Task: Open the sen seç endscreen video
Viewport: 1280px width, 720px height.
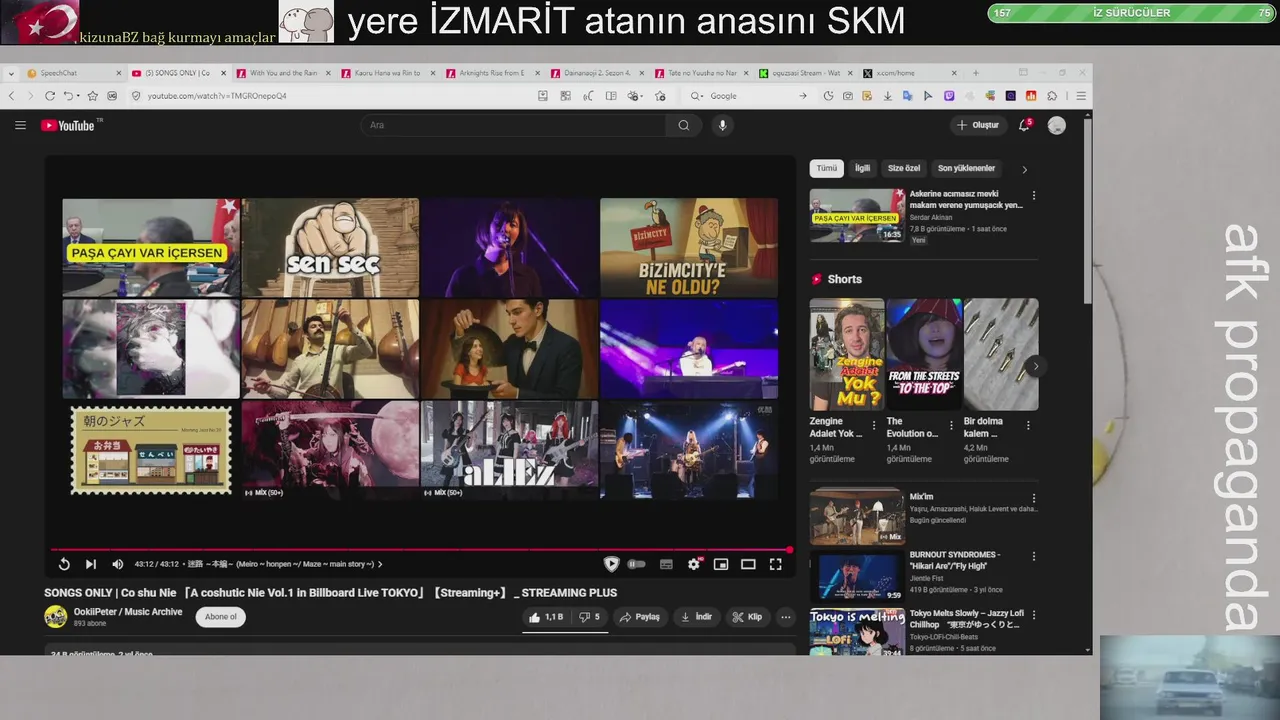Action: click(x=330, y=247)
